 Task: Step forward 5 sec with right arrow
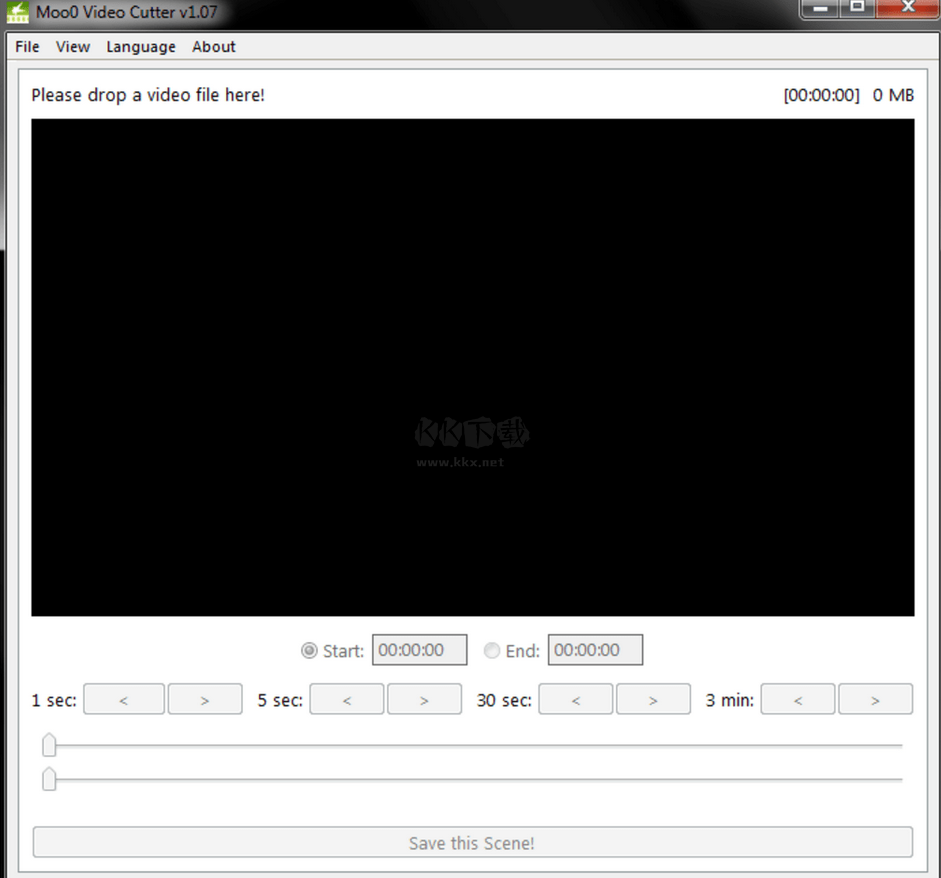pos(424,699)
